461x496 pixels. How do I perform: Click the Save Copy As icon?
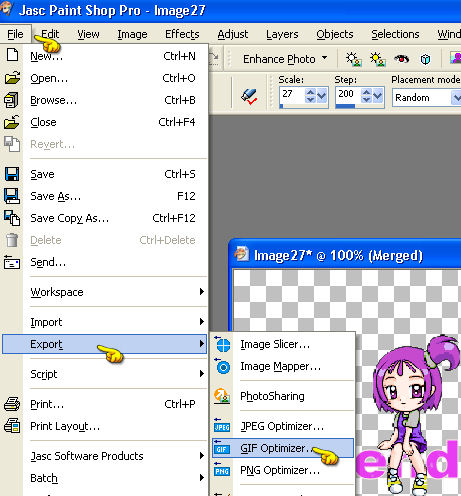[12, 218]
